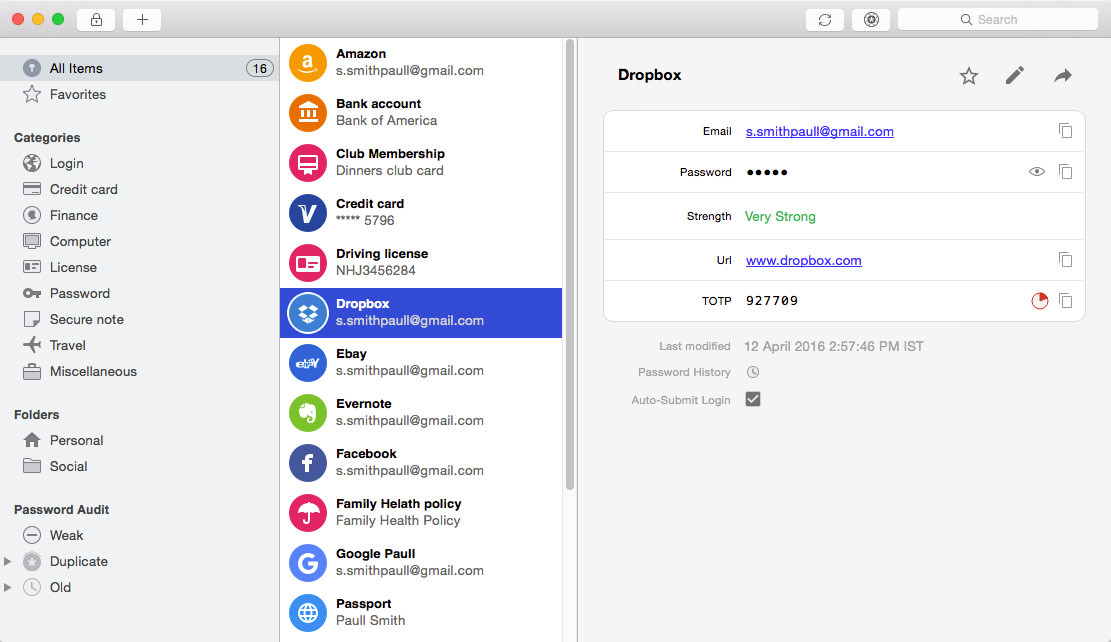This screenshot has height=642, width=1111.
Task: Sync vault using the refresh arrows icon
Action: (825, 20)
